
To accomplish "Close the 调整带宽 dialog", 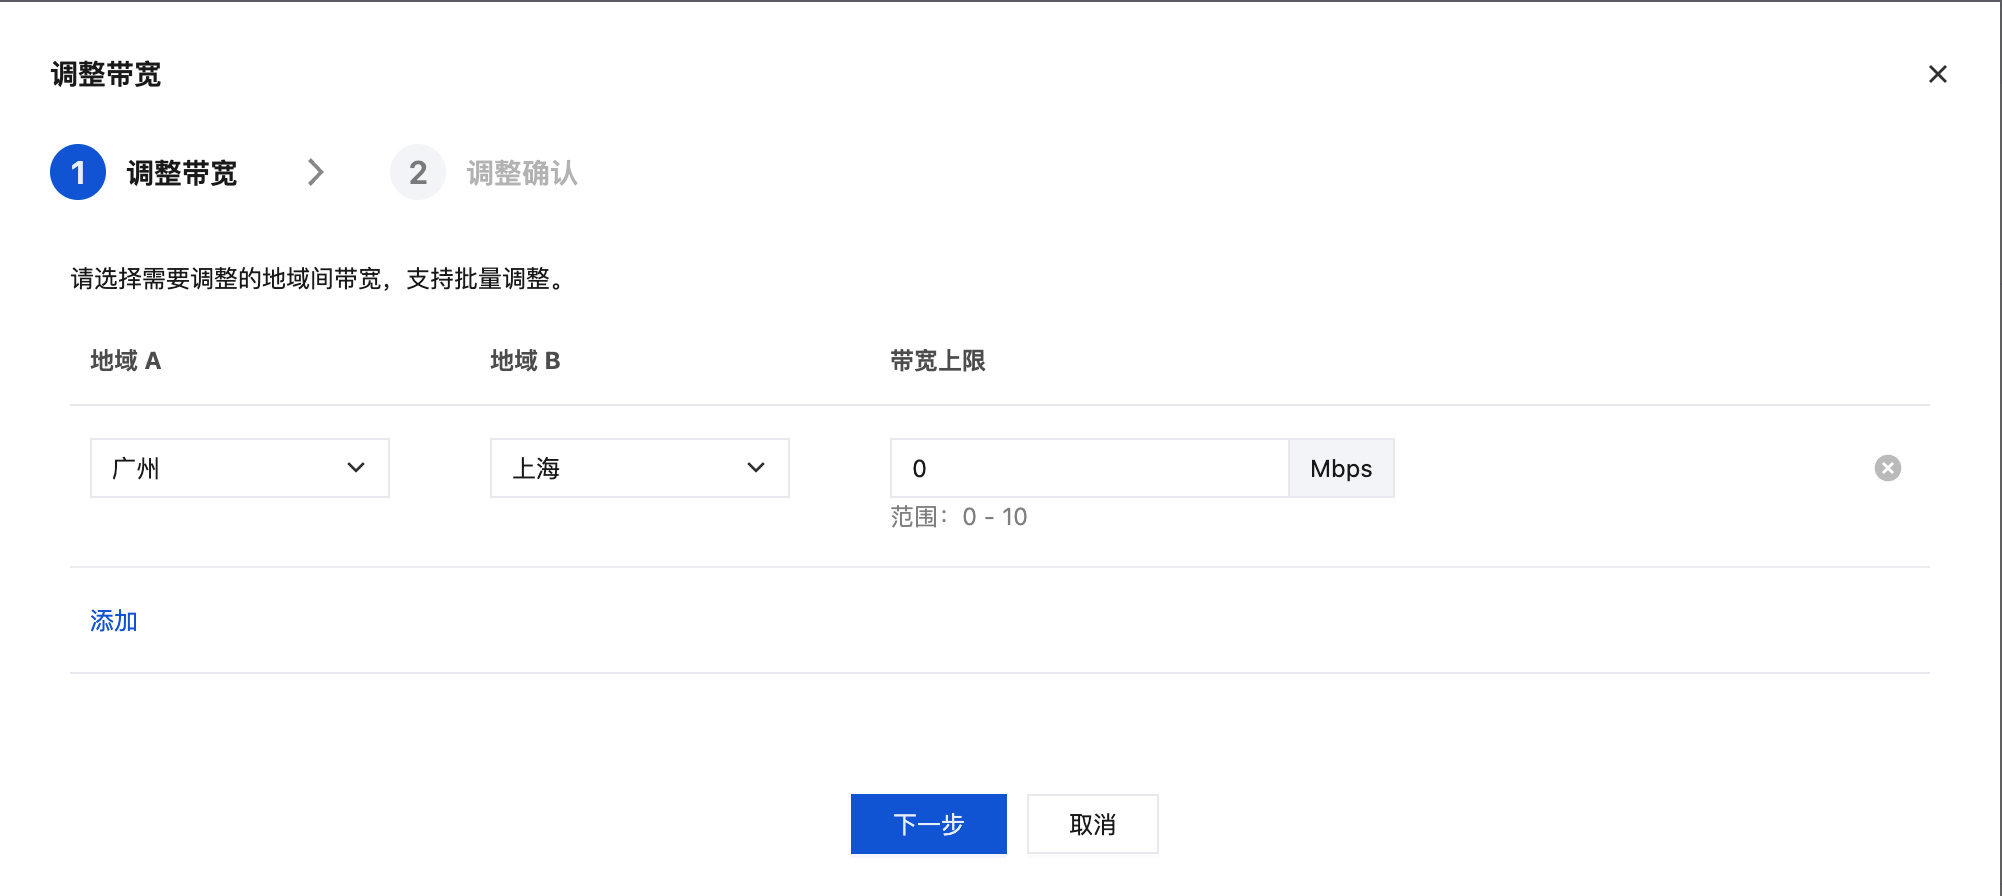I will point(1937,74).
